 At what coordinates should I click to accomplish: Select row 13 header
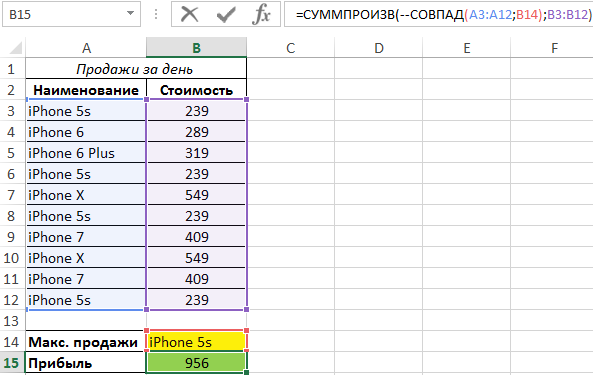pyautogui.click(x=11, y=321)
